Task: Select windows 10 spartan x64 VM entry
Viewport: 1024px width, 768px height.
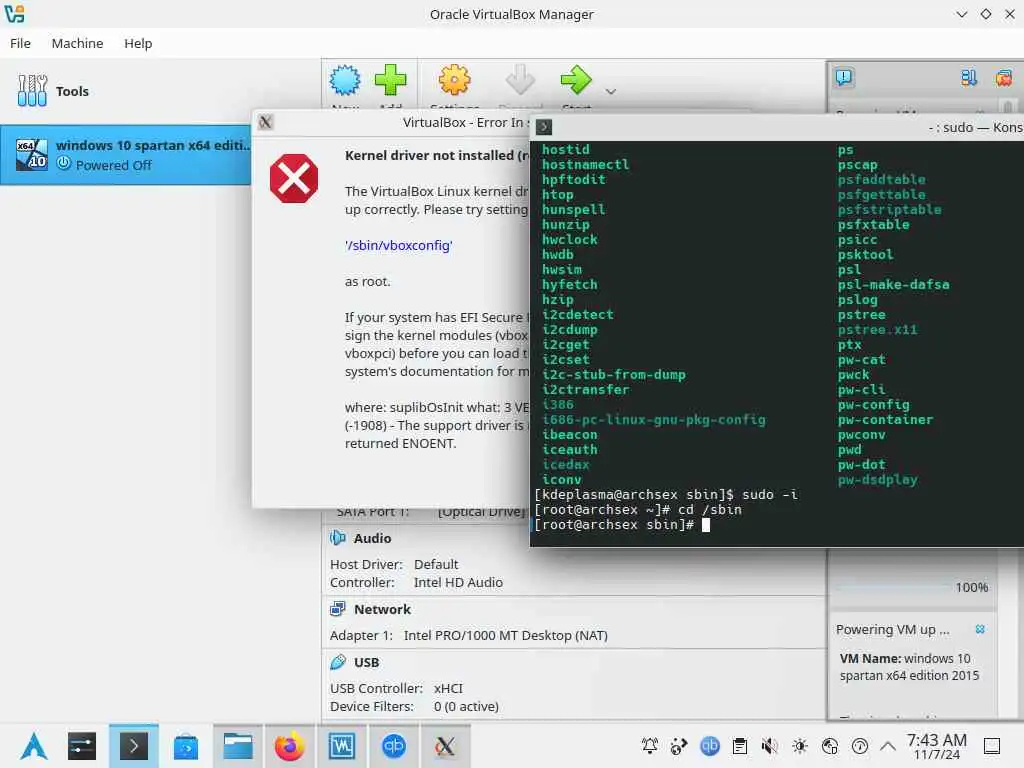Action: point(125,155)
